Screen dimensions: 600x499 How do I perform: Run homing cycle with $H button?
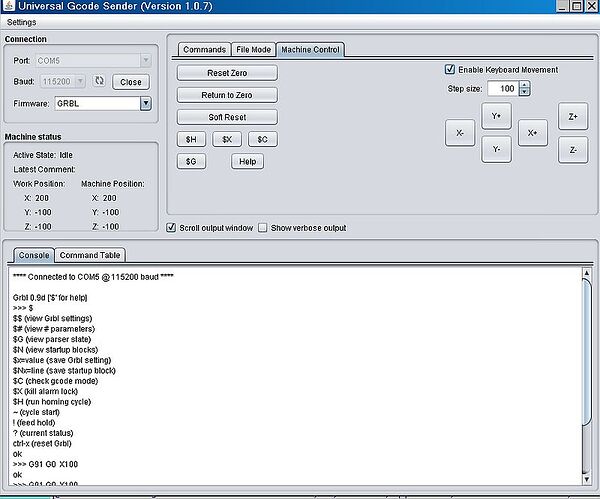[x=191, y=139]
